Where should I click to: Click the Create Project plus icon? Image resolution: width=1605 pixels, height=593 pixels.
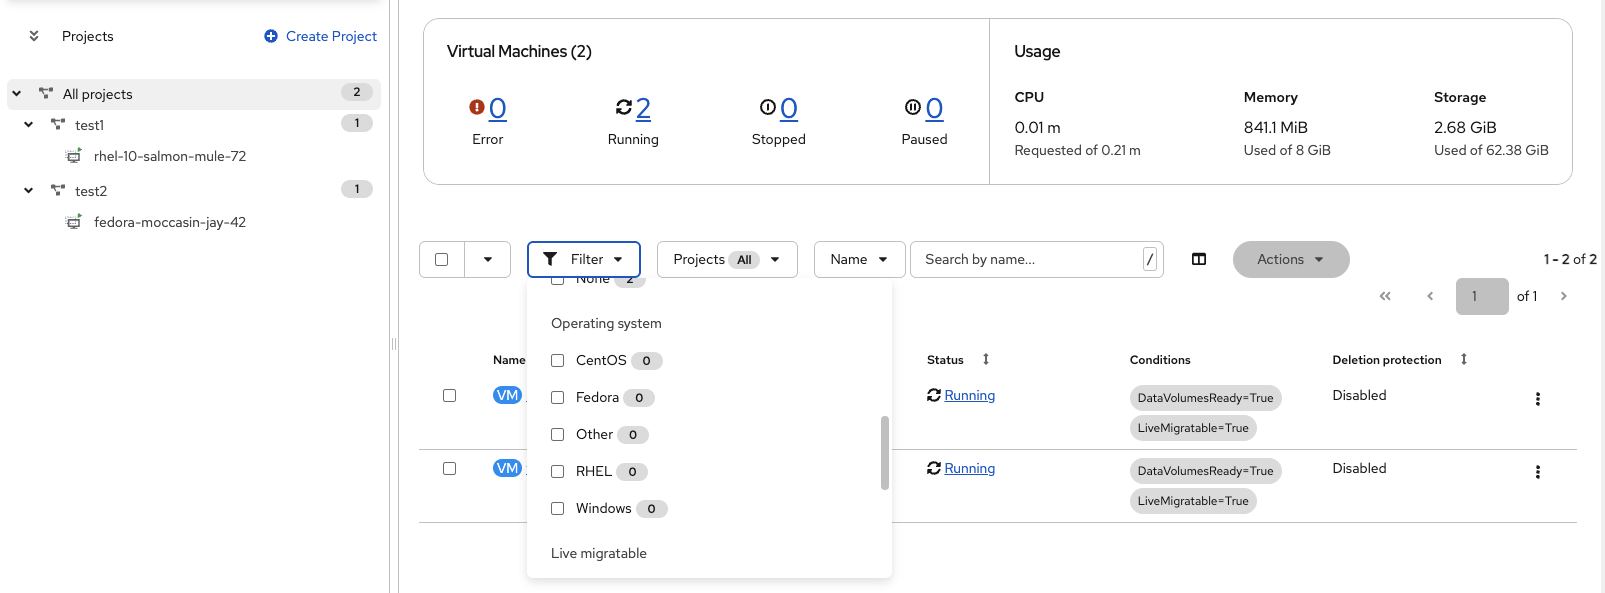(x=271, y=36)
